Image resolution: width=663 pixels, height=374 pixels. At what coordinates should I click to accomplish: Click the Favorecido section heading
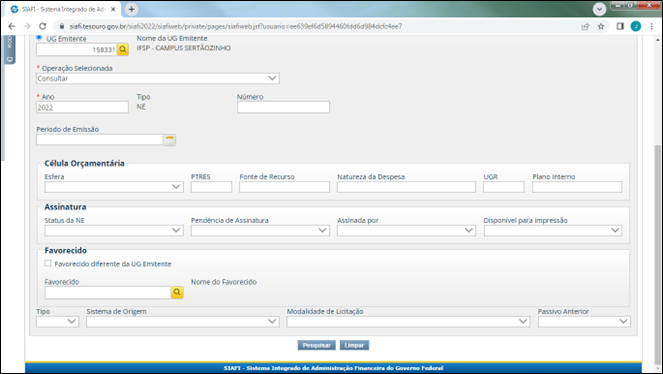[x=66, y=250]
